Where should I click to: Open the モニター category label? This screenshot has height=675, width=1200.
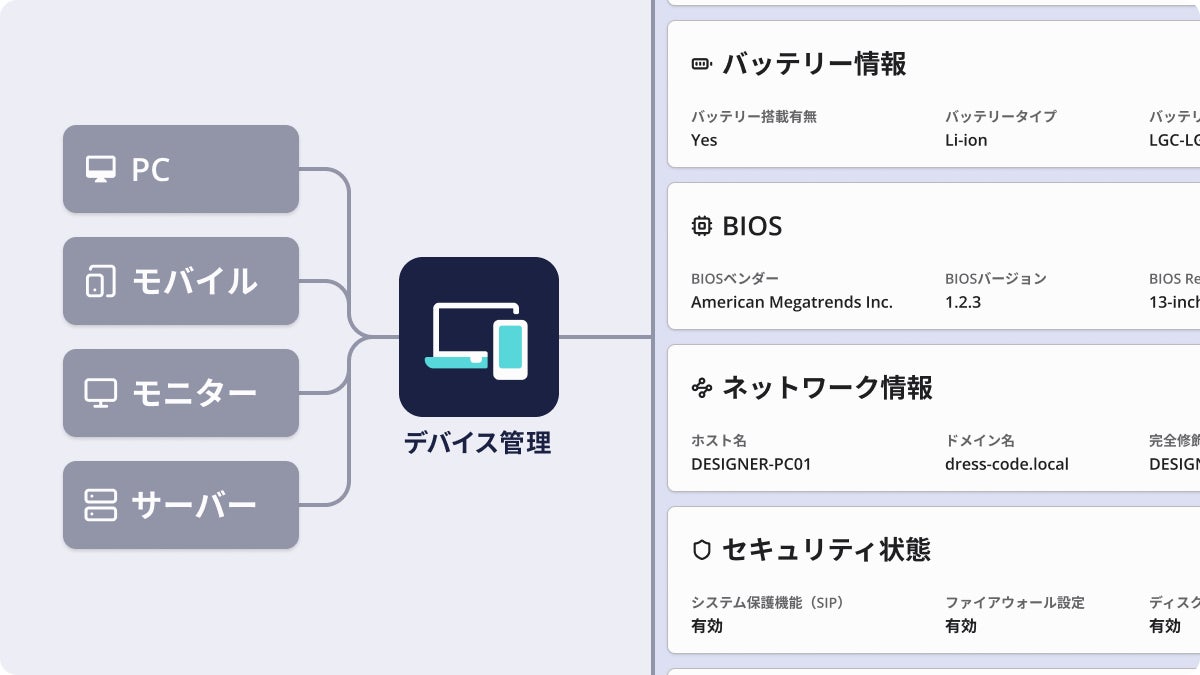tap(194, 393)
